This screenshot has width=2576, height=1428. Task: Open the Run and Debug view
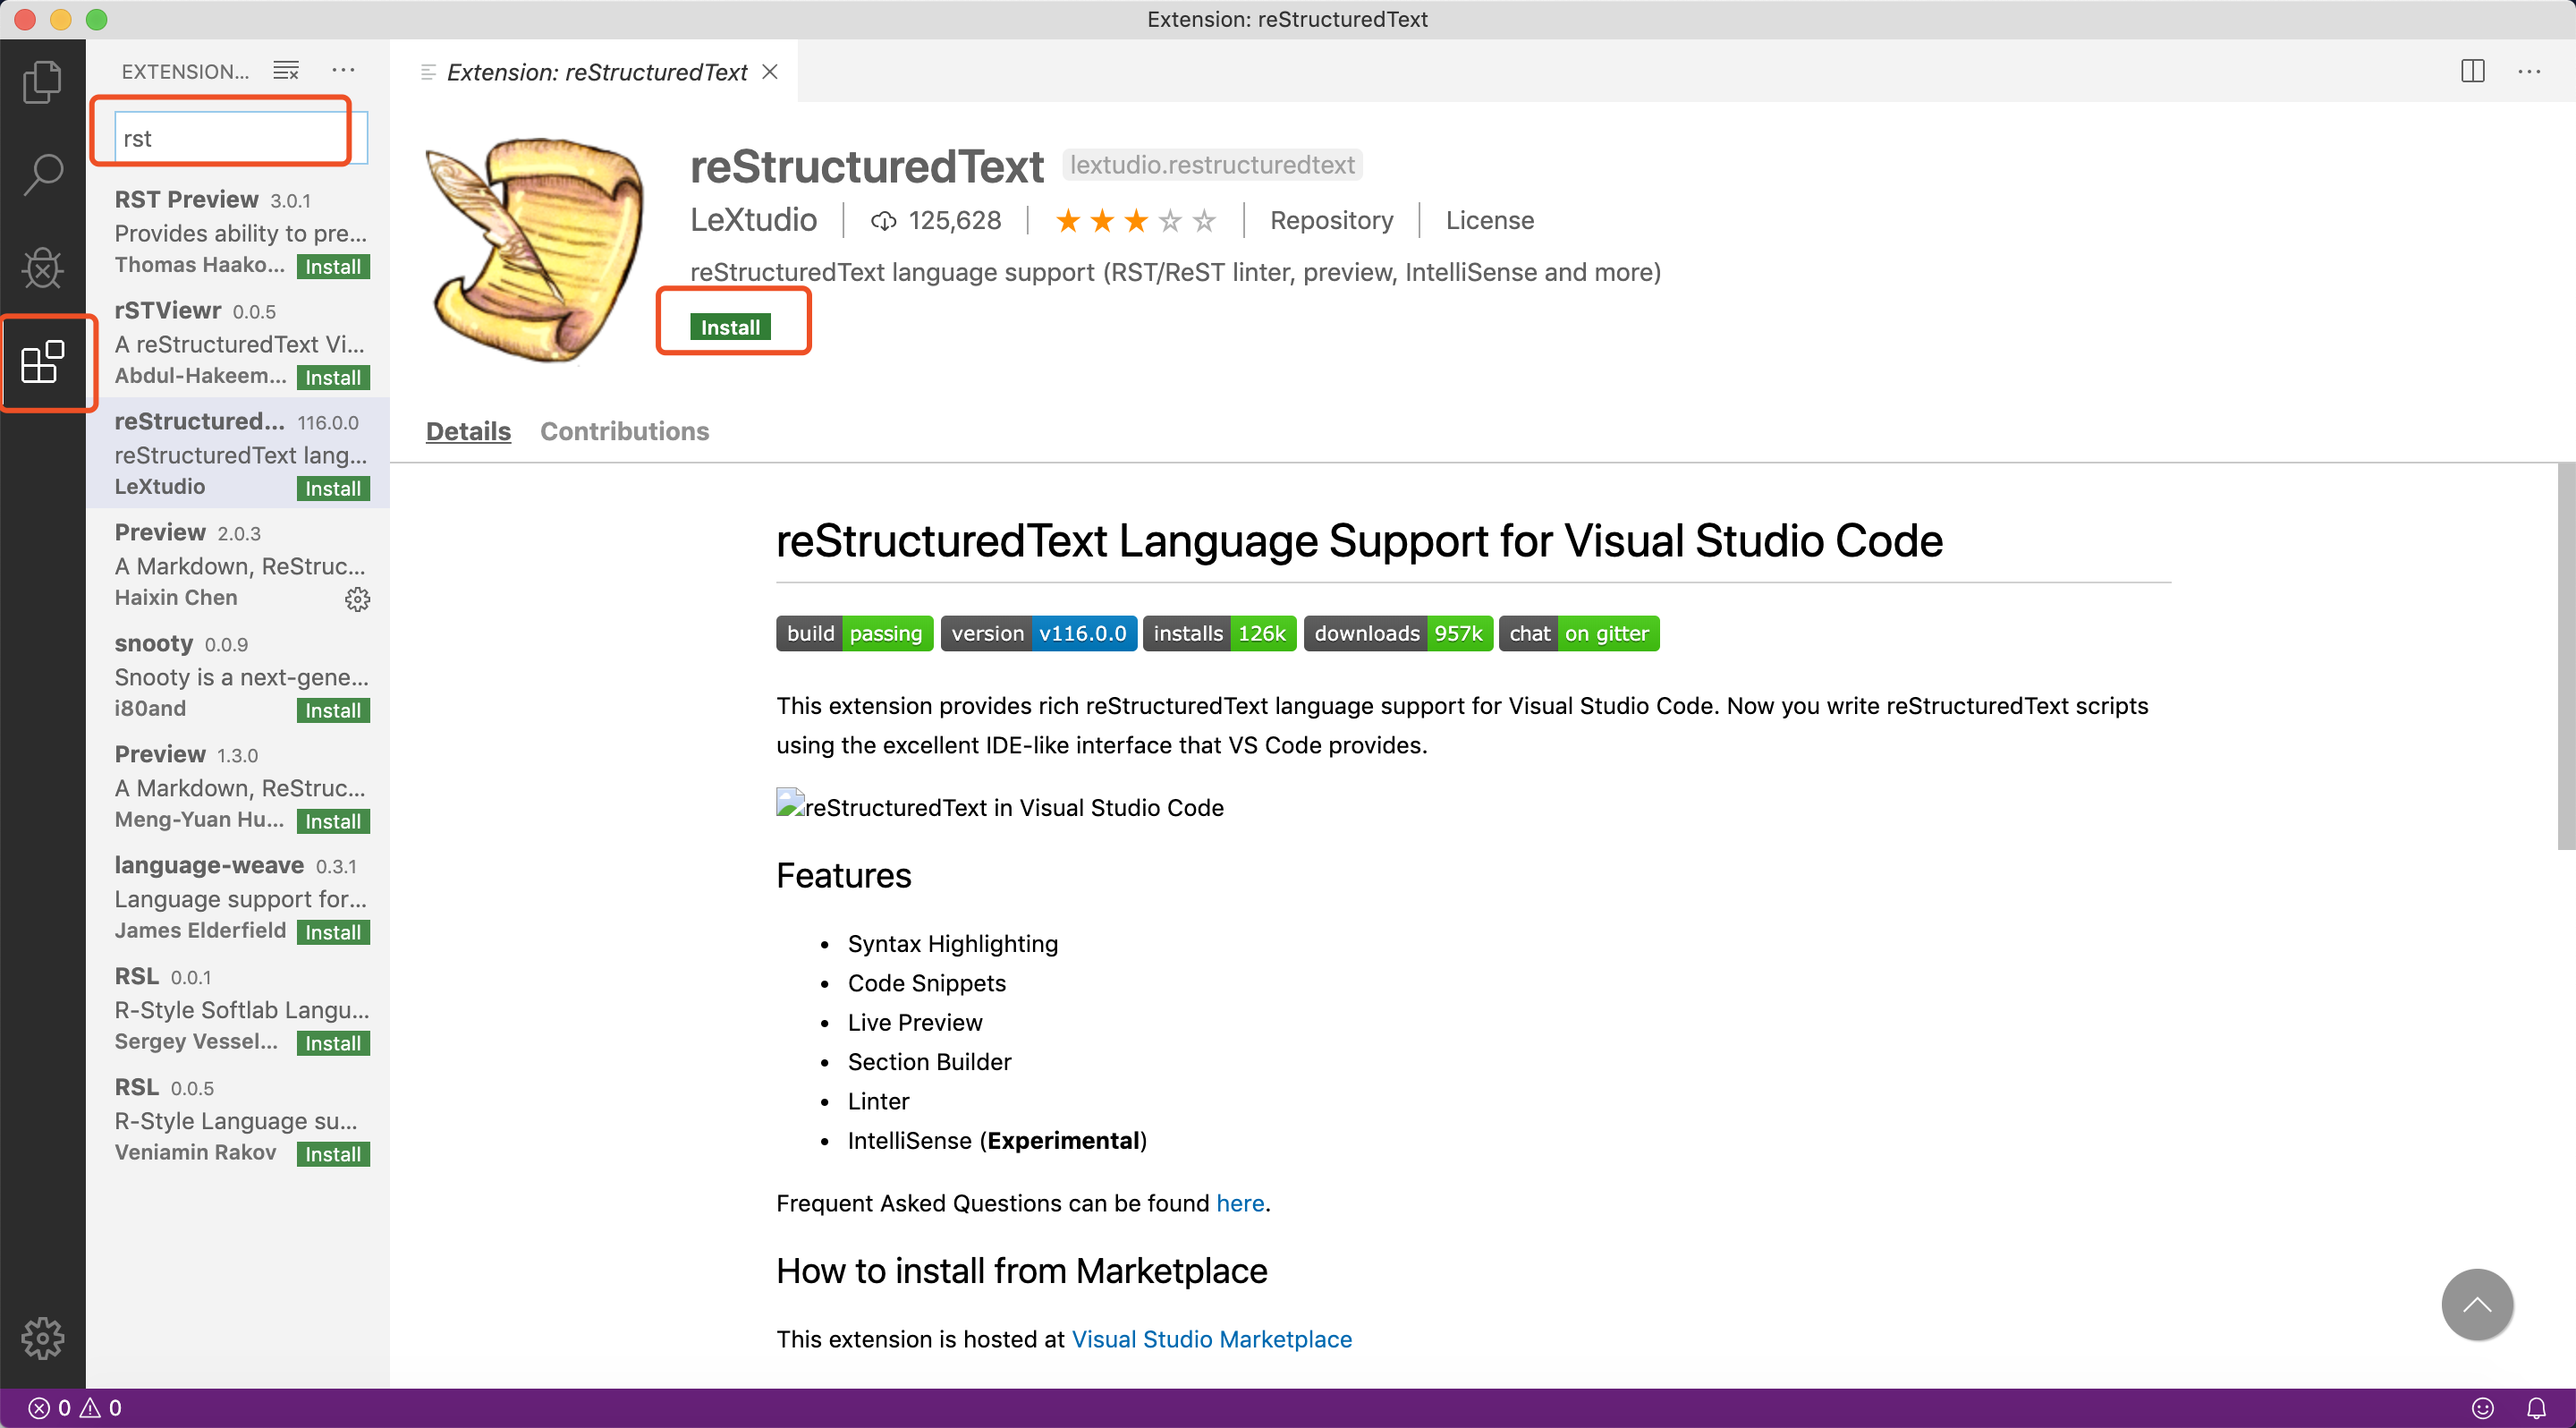coord(42,267)
